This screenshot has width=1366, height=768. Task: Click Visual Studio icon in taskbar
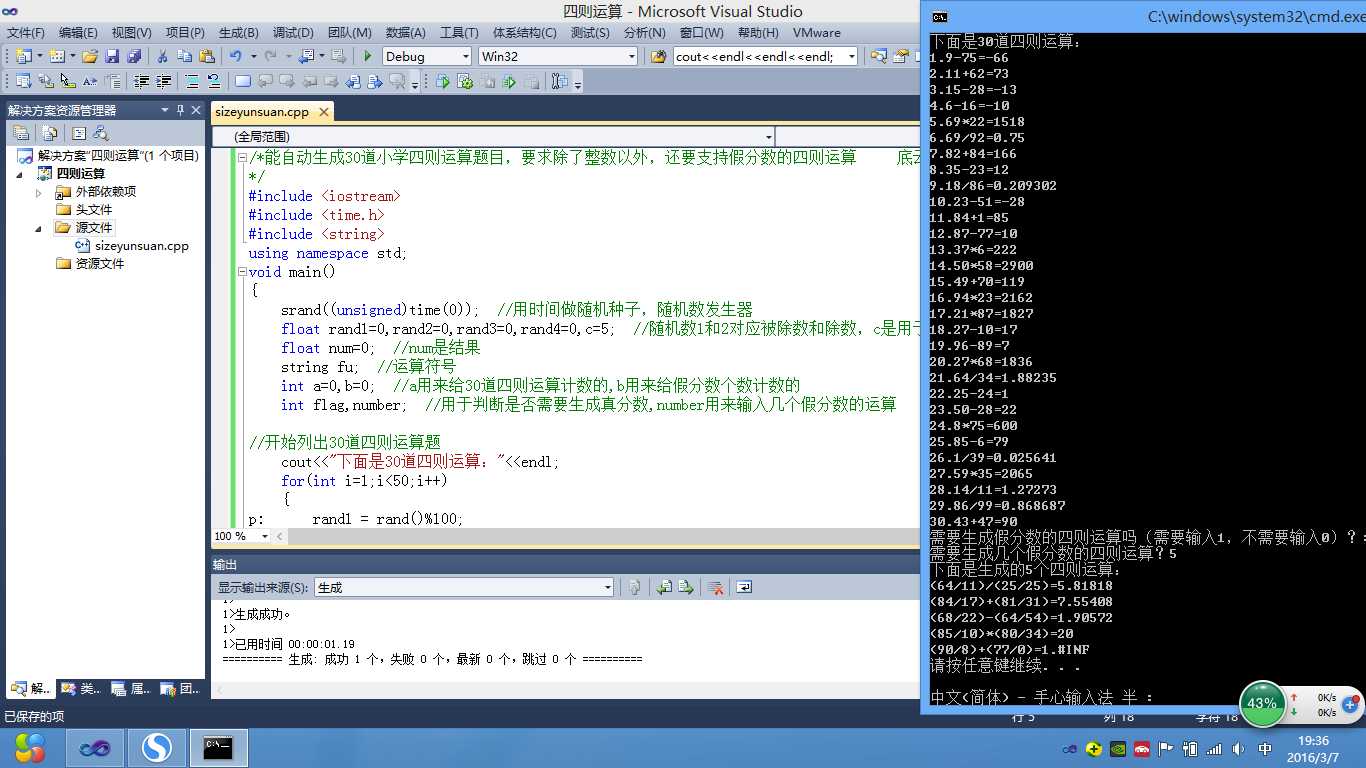pyautogui.click(x=95, y=748)
